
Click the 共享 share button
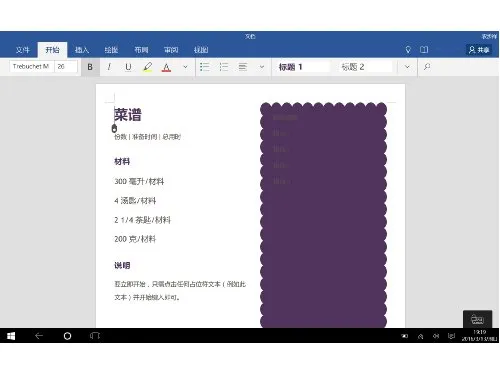point(479,50)
